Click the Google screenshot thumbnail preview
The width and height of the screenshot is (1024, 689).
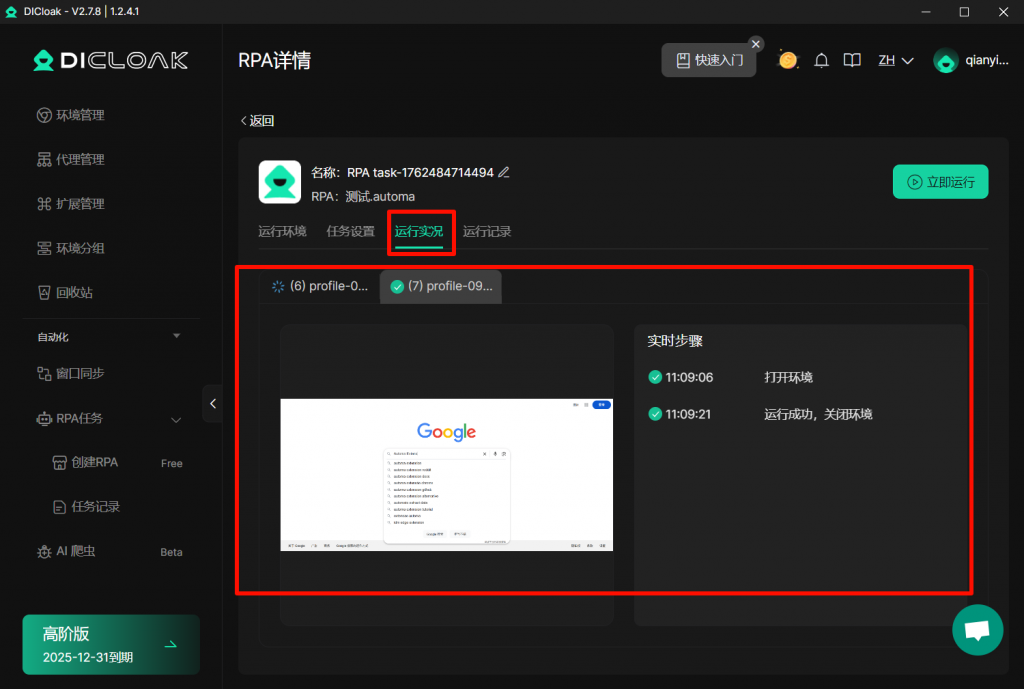tap(446, 474)
